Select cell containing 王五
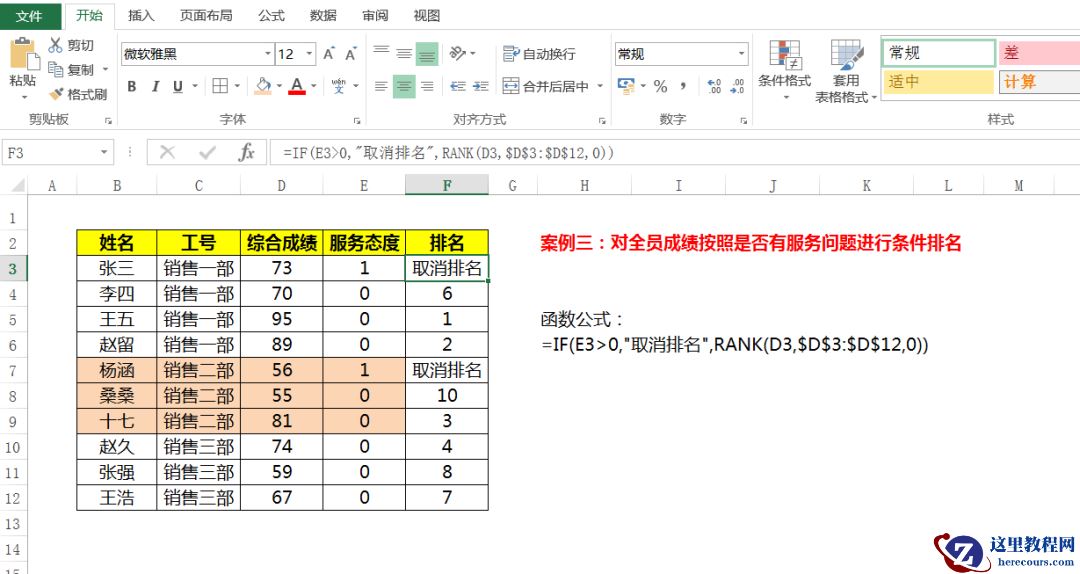The image size is (1080, 574). [x=116, y=319]
